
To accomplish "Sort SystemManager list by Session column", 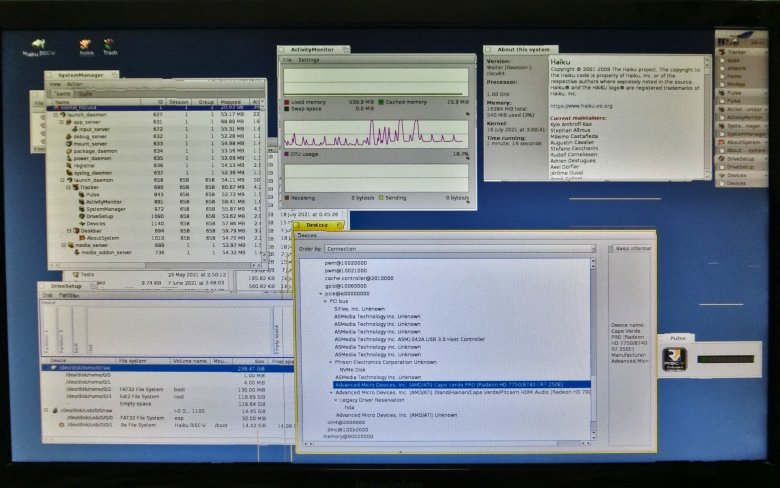I will click(178, 102).
